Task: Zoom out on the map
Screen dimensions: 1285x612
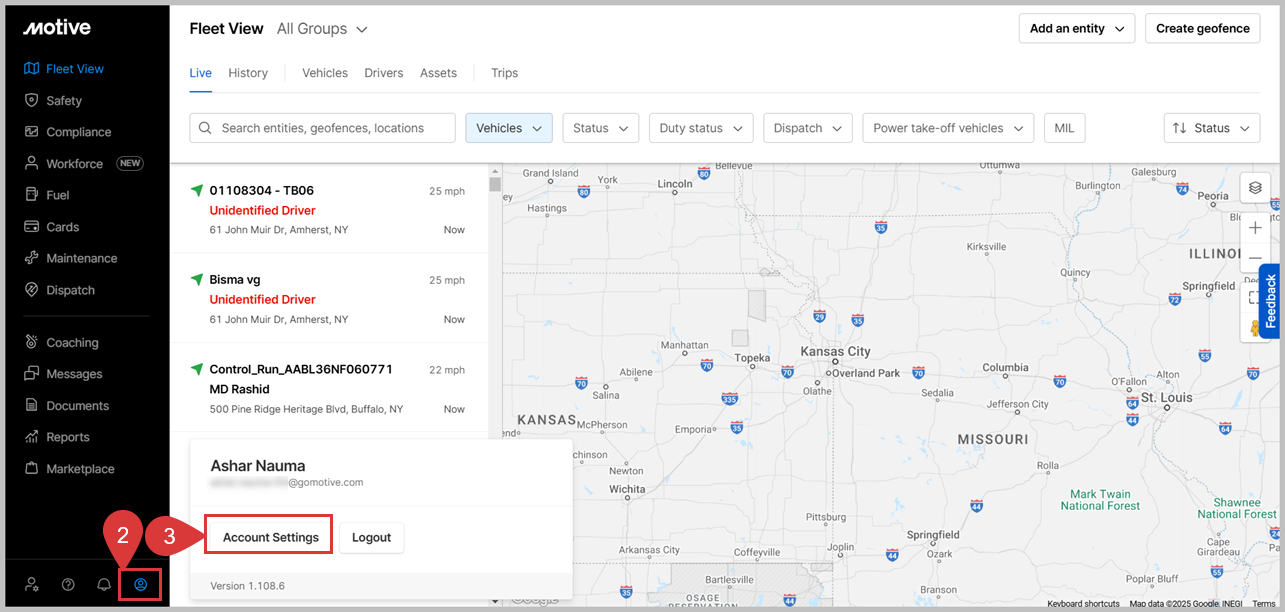Action: (1255, 258)
